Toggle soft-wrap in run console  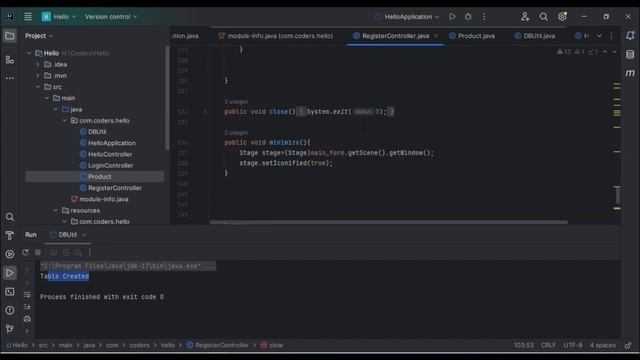point(27,294)
